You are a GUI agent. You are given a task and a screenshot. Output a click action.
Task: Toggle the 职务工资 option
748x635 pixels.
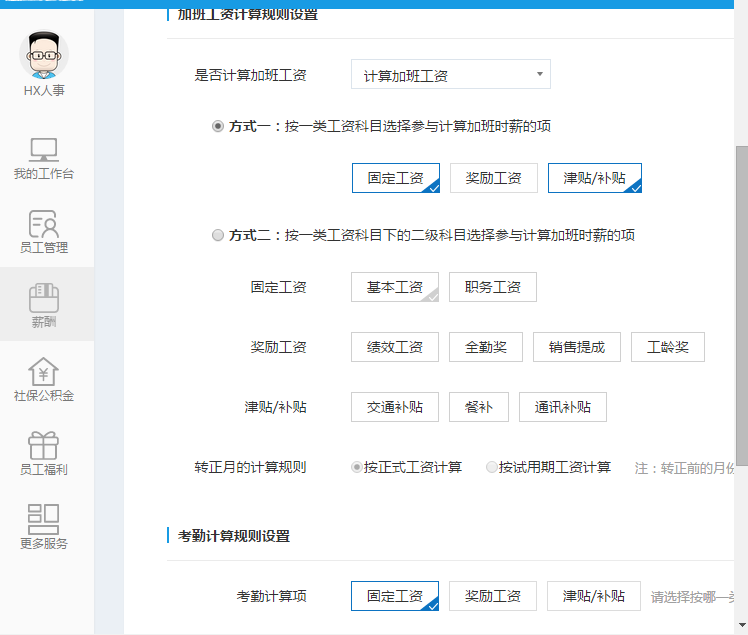pos(493,287)
